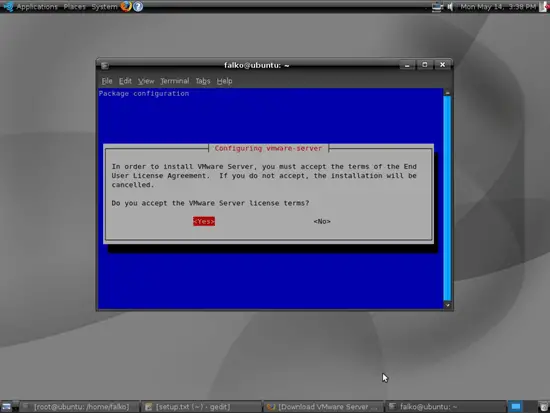Image resolution: width=550 pixels, height=413 pixels.
Task: Click the Show Desktop icon in bottom panel
Action: [x=7, y=407]
